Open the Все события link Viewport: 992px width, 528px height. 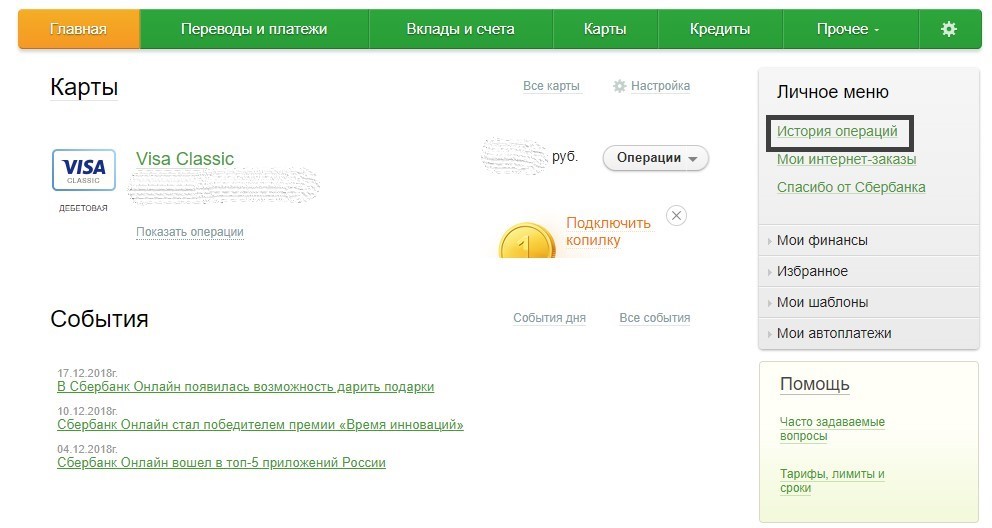(x=655, y=318)
